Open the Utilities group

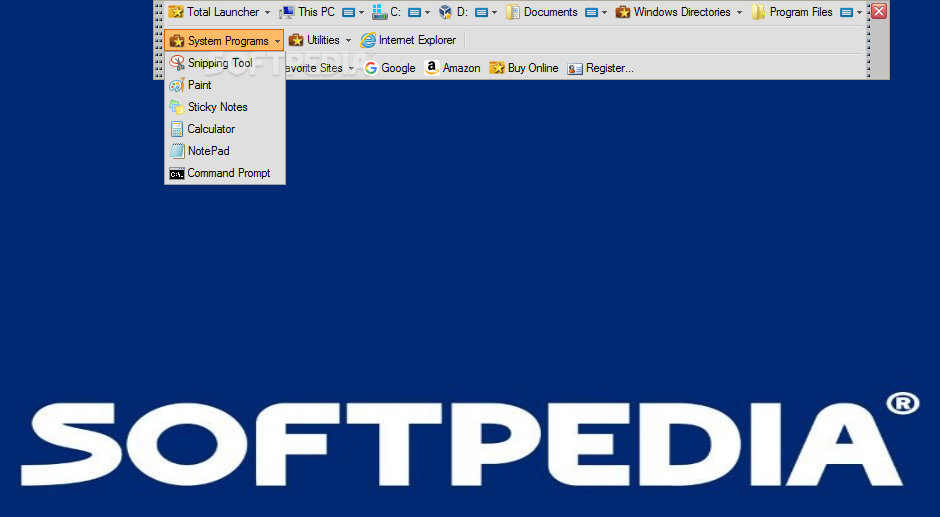[314, 40]
